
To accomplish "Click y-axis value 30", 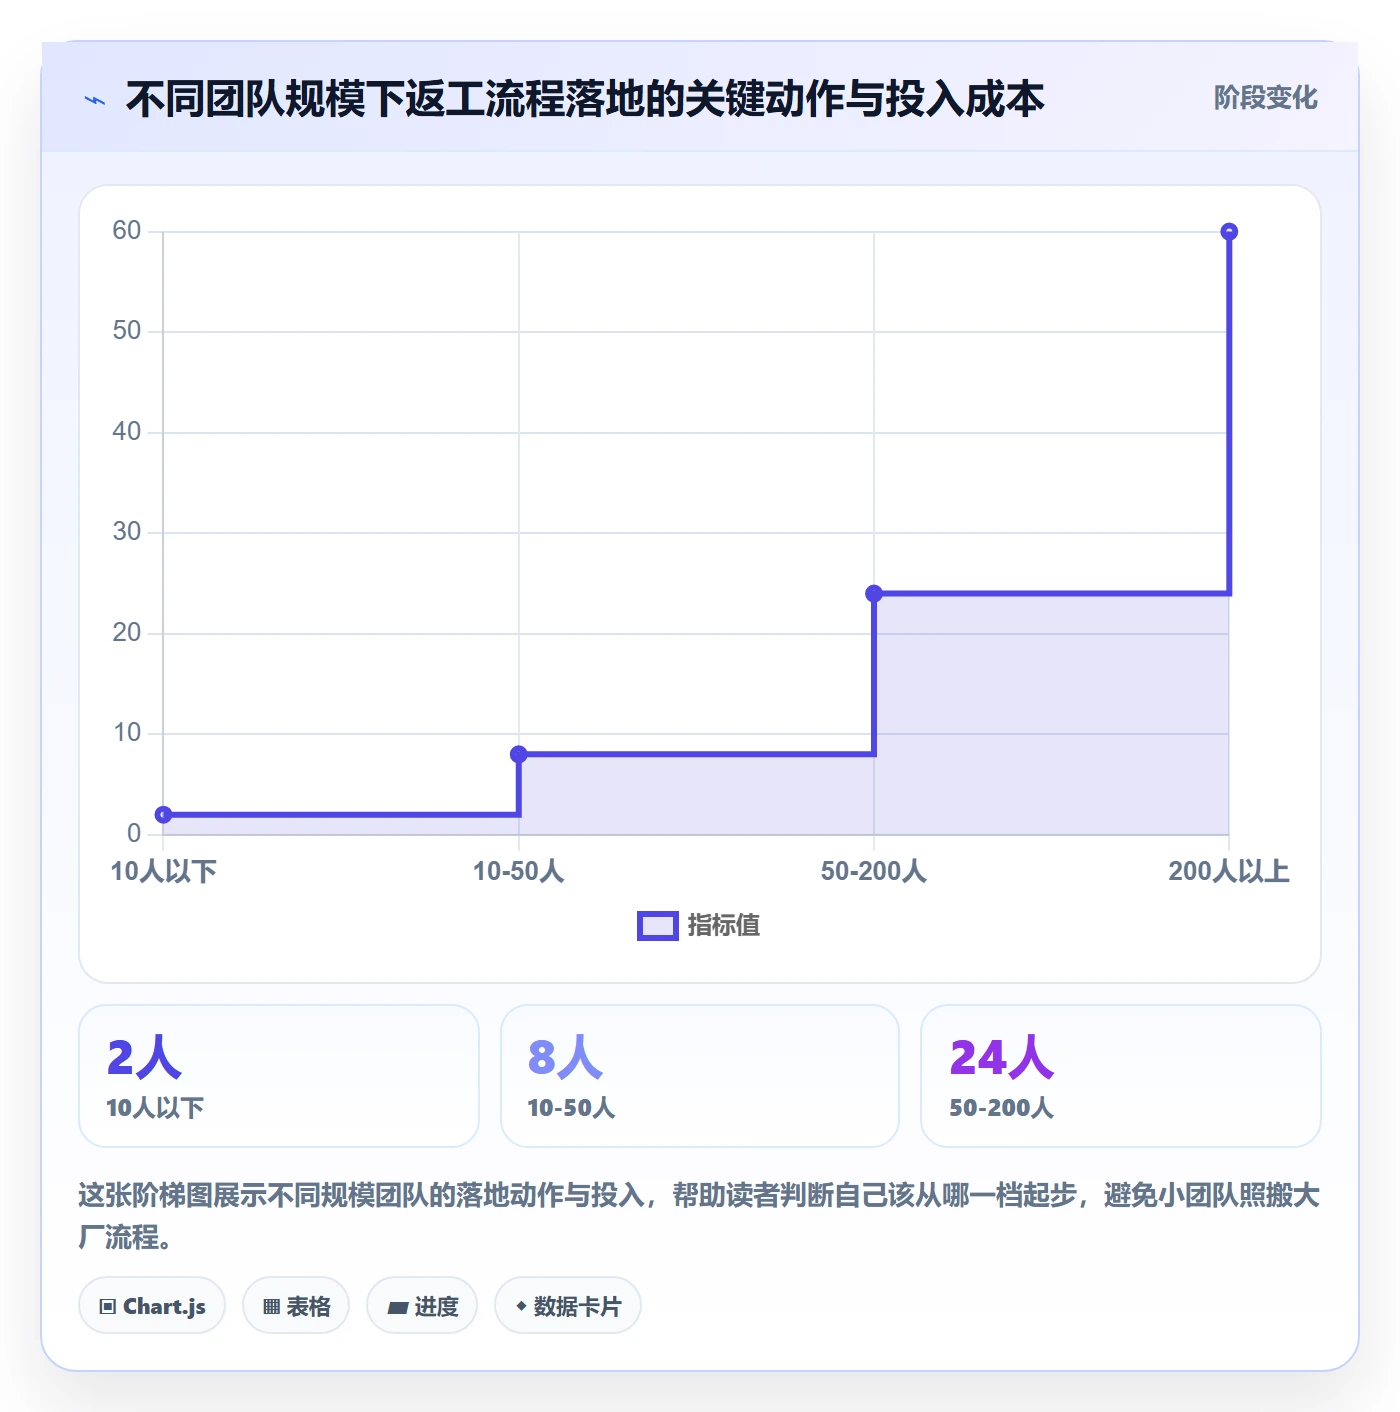I will pyautogui.click(x=127, y=532).
